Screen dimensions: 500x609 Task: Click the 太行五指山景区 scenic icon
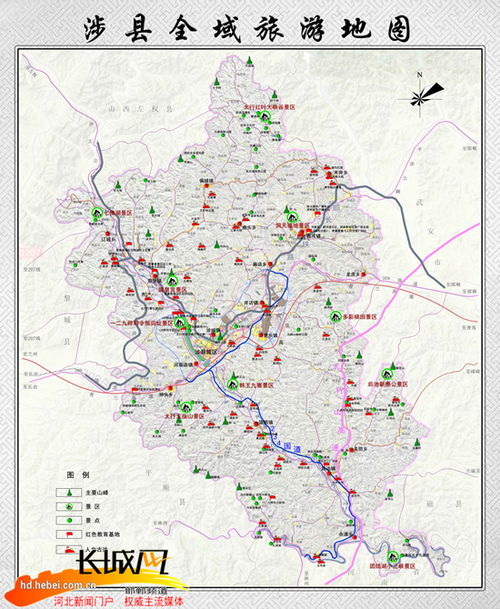[x=186, y=407]
